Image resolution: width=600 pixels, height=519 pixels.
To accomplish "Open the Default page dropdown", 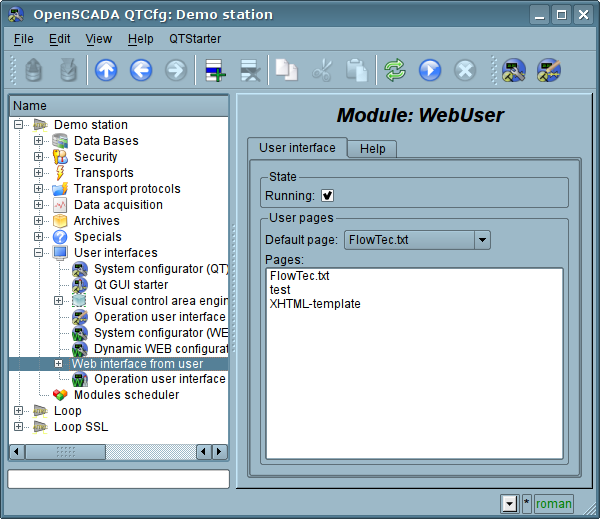I will tap(482, 240).
